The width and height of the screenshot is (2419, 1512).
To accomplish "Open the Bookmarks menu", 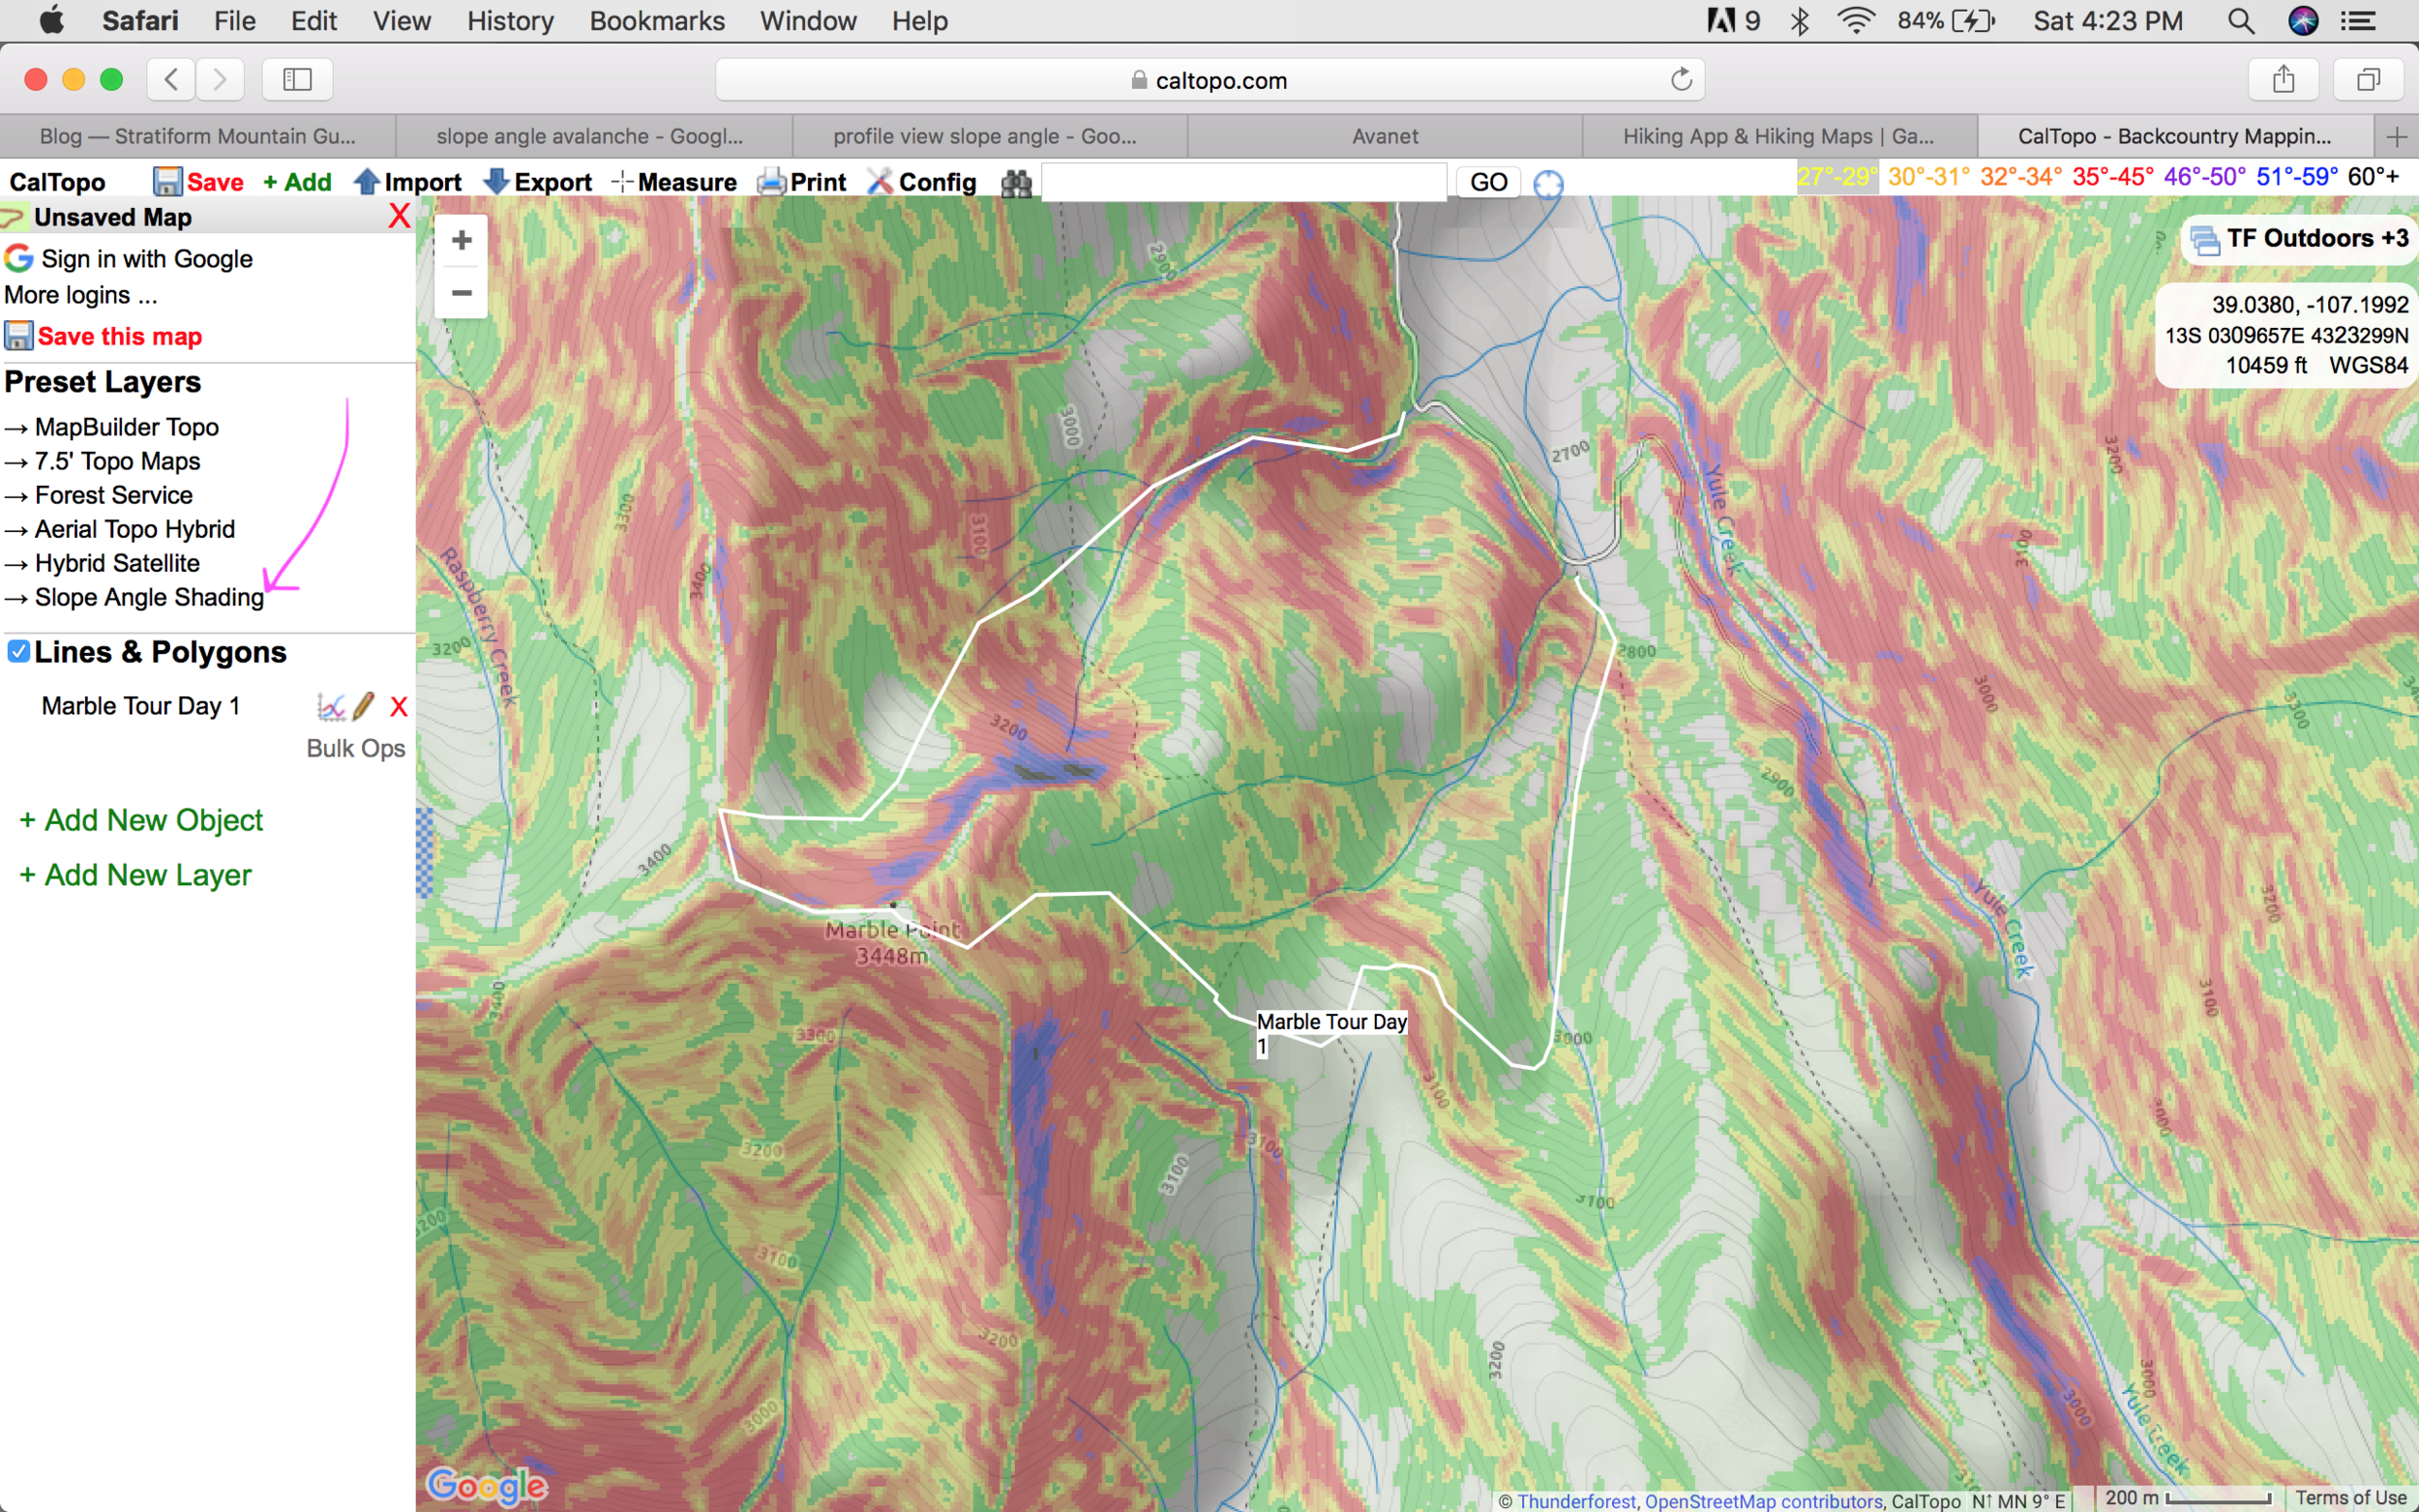I will pos(657,21).
